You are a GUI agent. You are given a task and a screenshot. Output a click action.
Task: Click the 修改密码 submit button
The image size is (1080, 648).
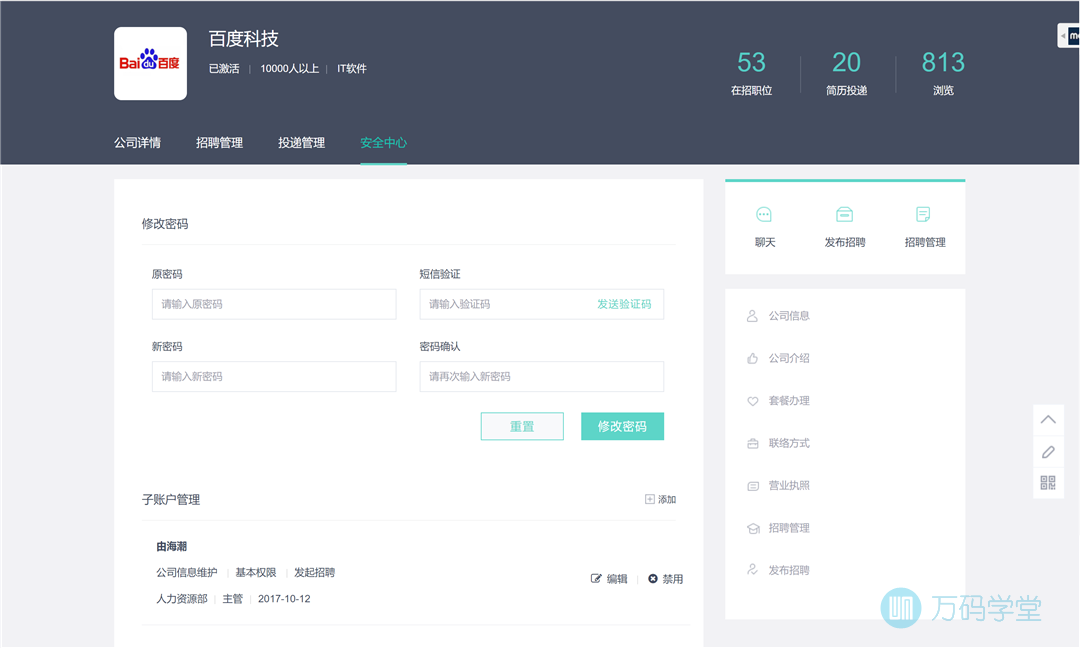pyautogui.click(x=623, y=426)
